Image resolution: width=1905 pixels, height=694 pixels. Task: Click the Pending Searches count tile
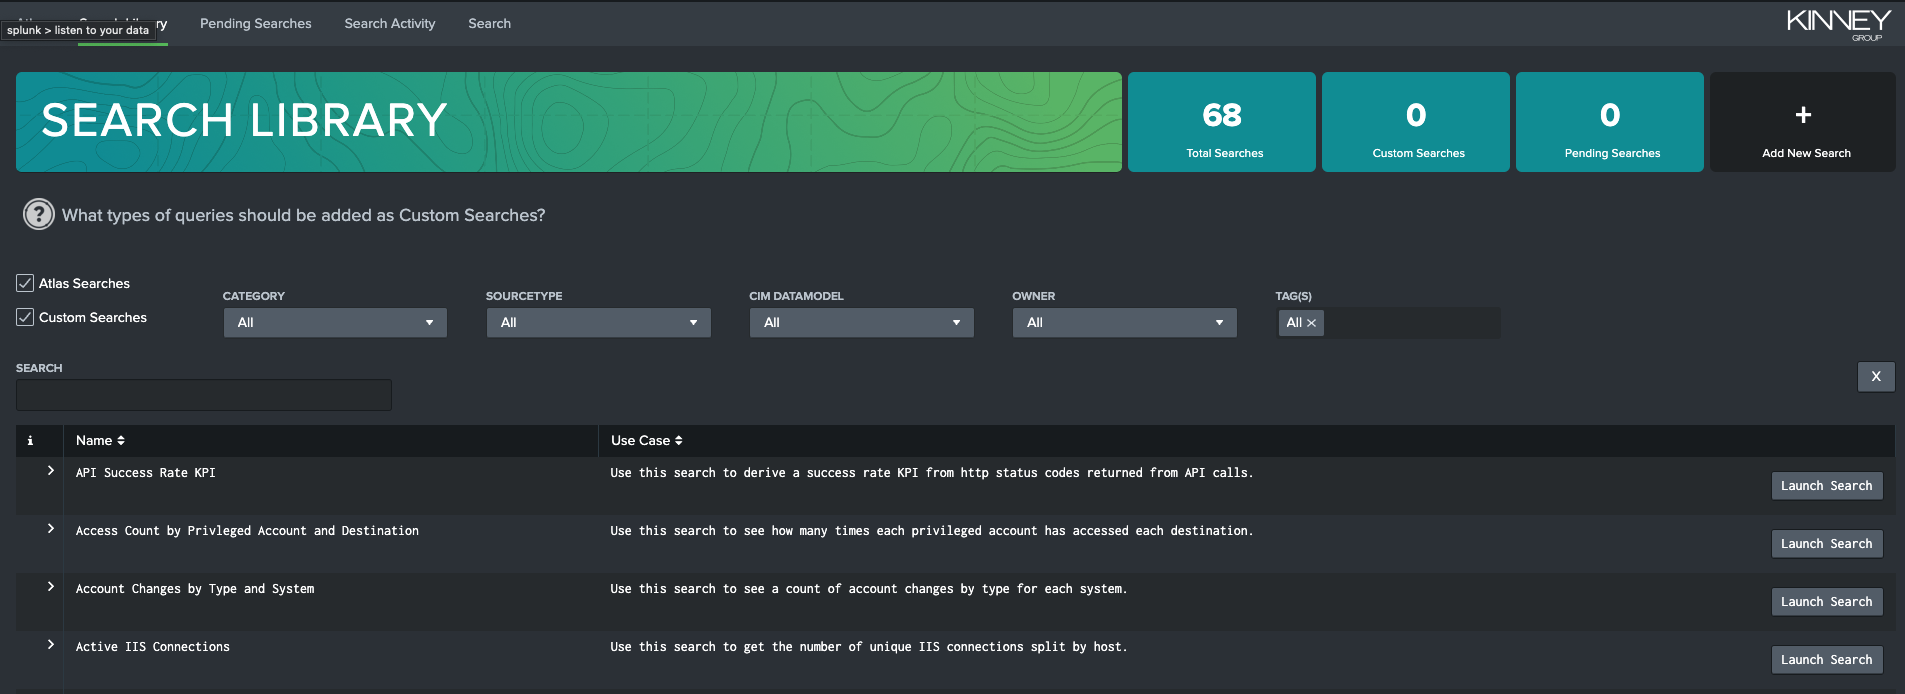click(x=1610, y=122)
